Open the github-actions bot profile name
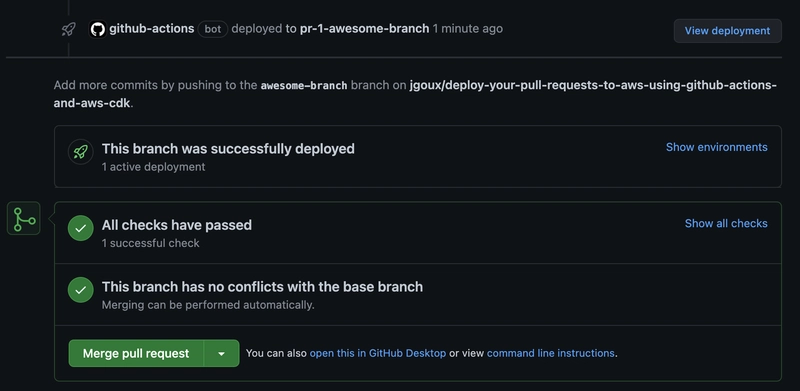 coord(152,29)
